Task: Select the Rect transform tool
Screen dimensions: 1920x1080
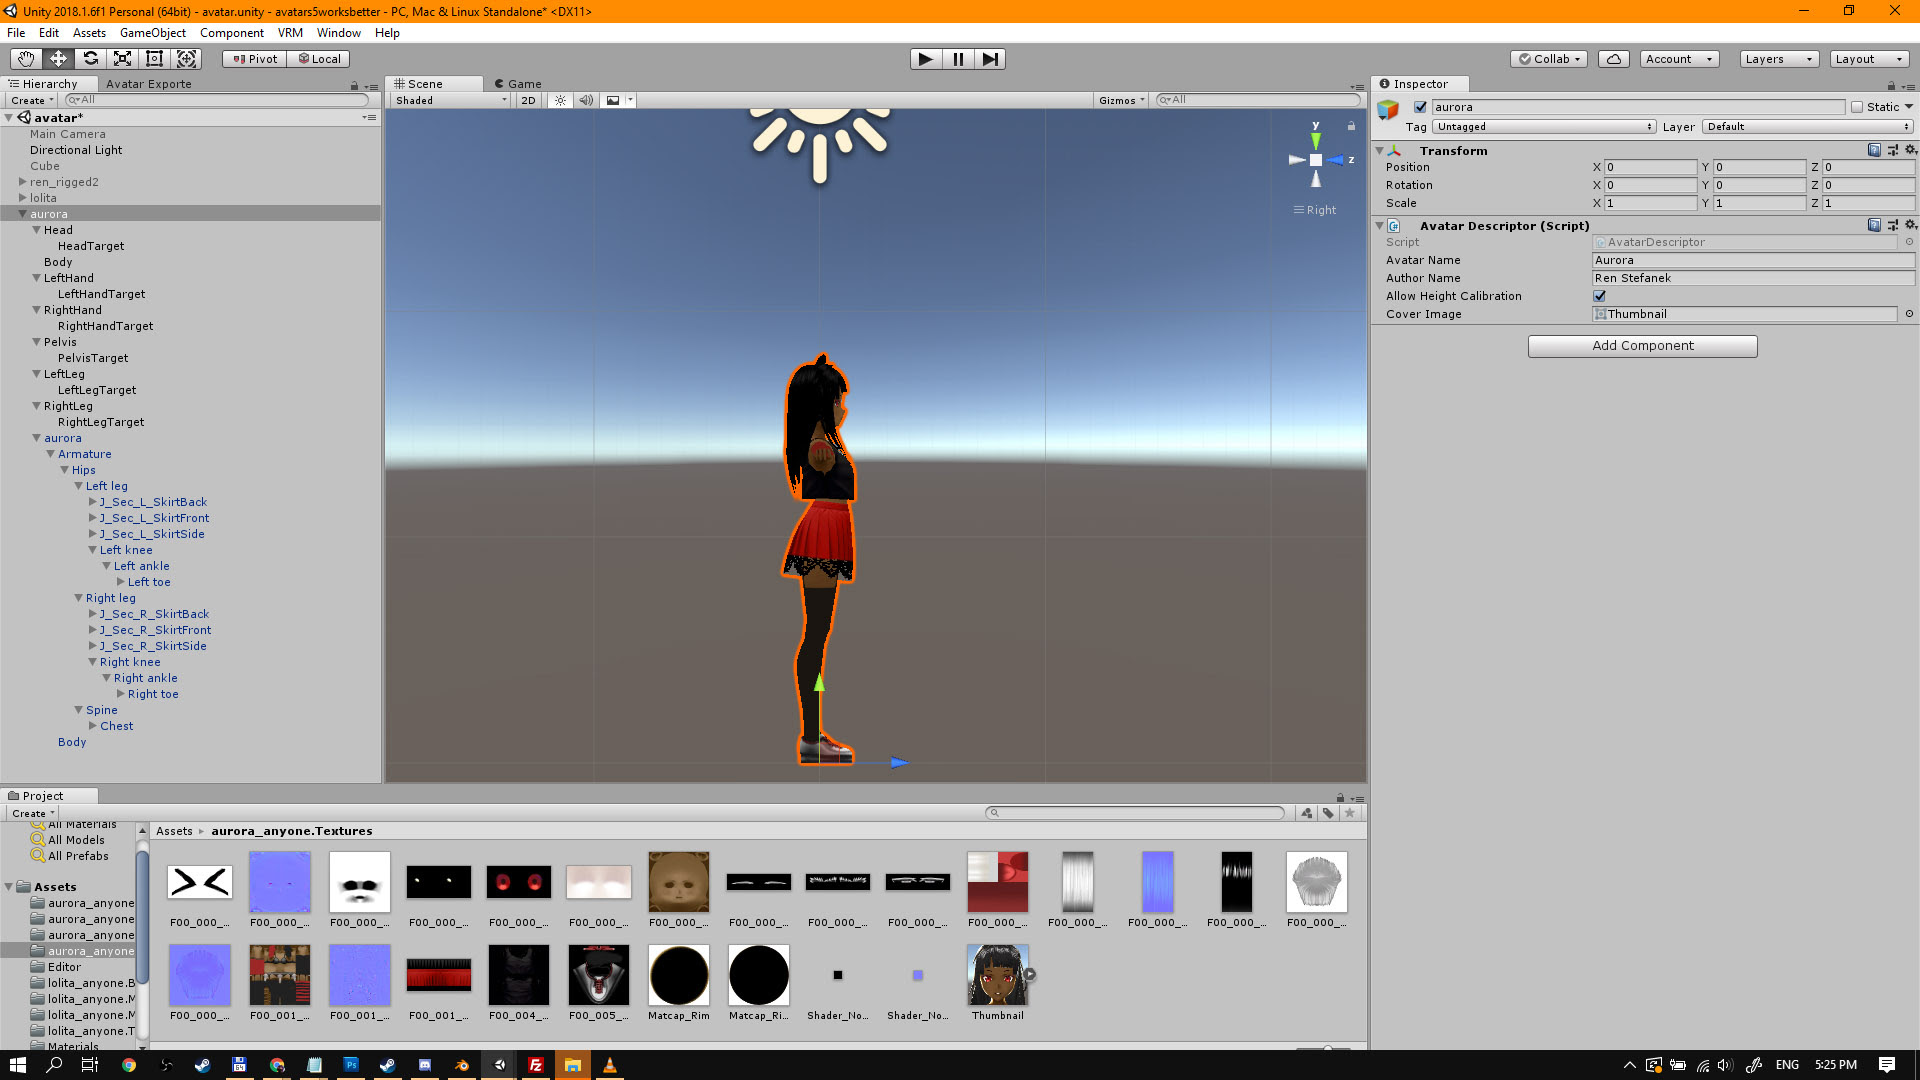Action: tap(154, 59)
